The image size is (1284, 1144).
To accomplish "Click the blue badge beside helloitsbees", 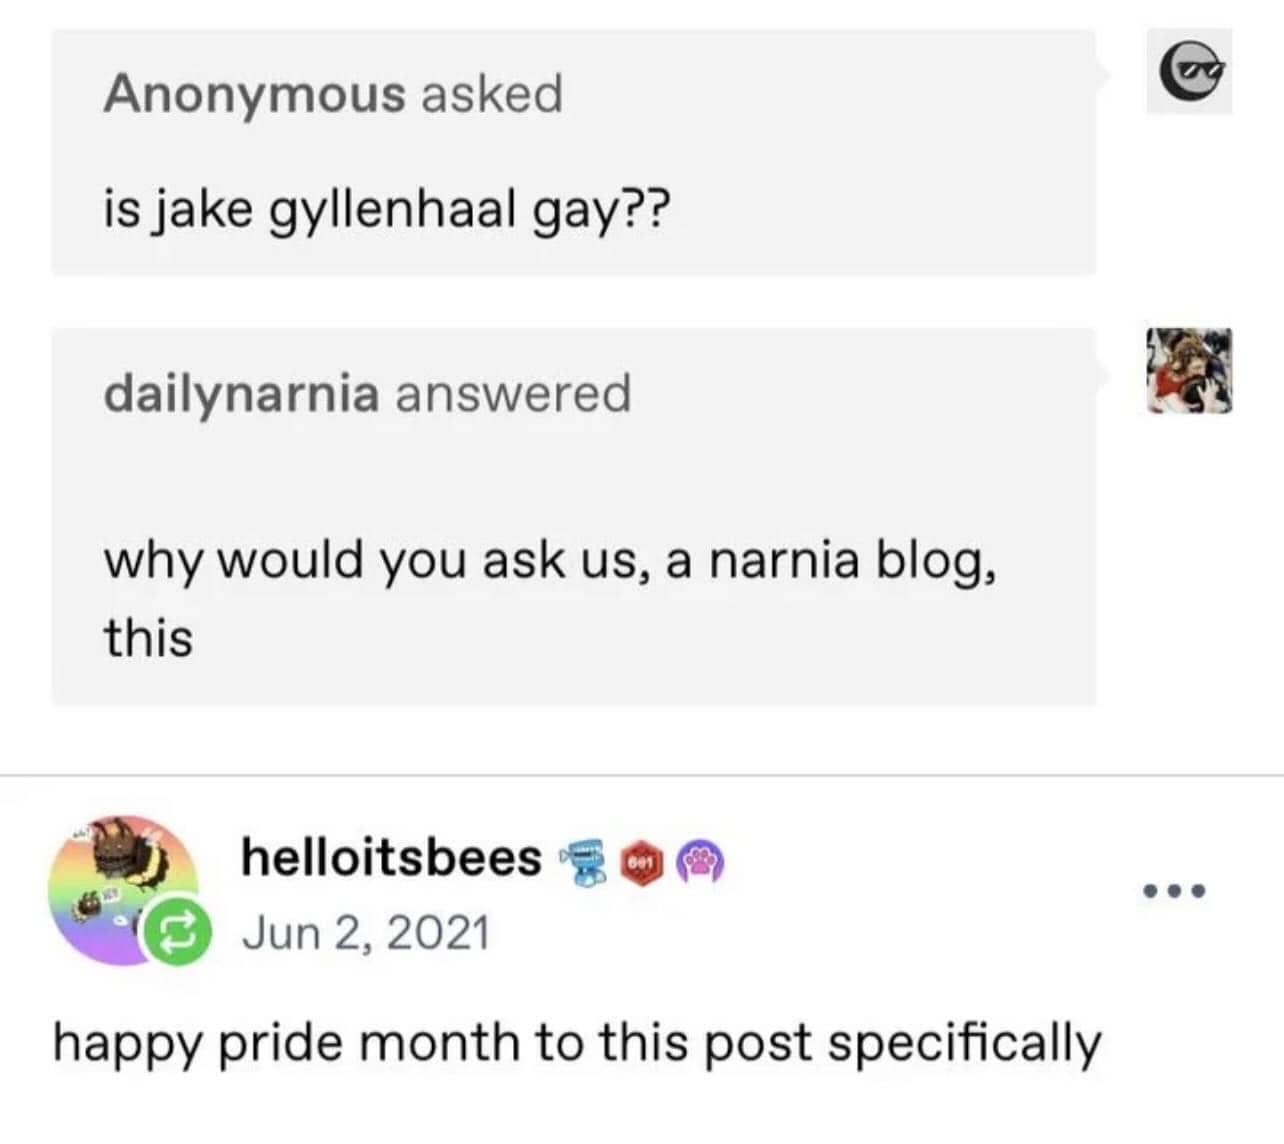I will 587,861.
